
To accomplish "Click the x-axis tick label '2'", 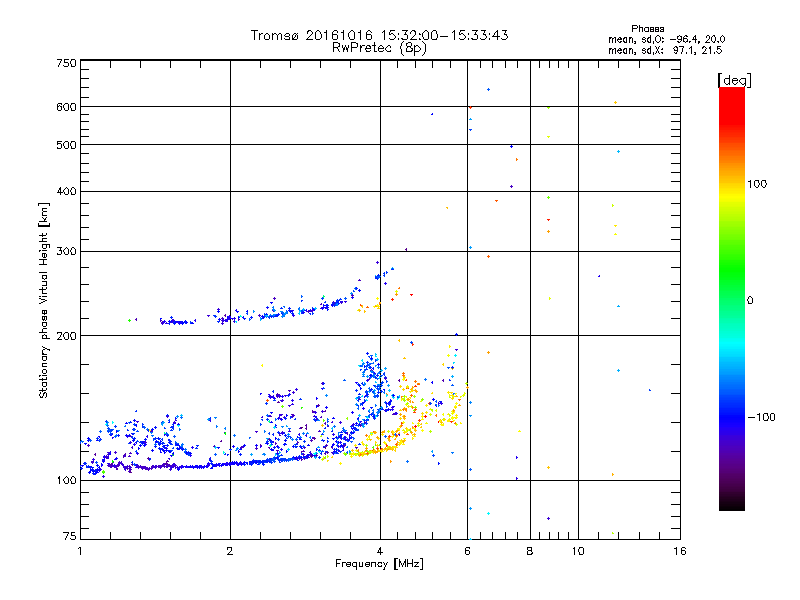I will [x=230, y=551].
